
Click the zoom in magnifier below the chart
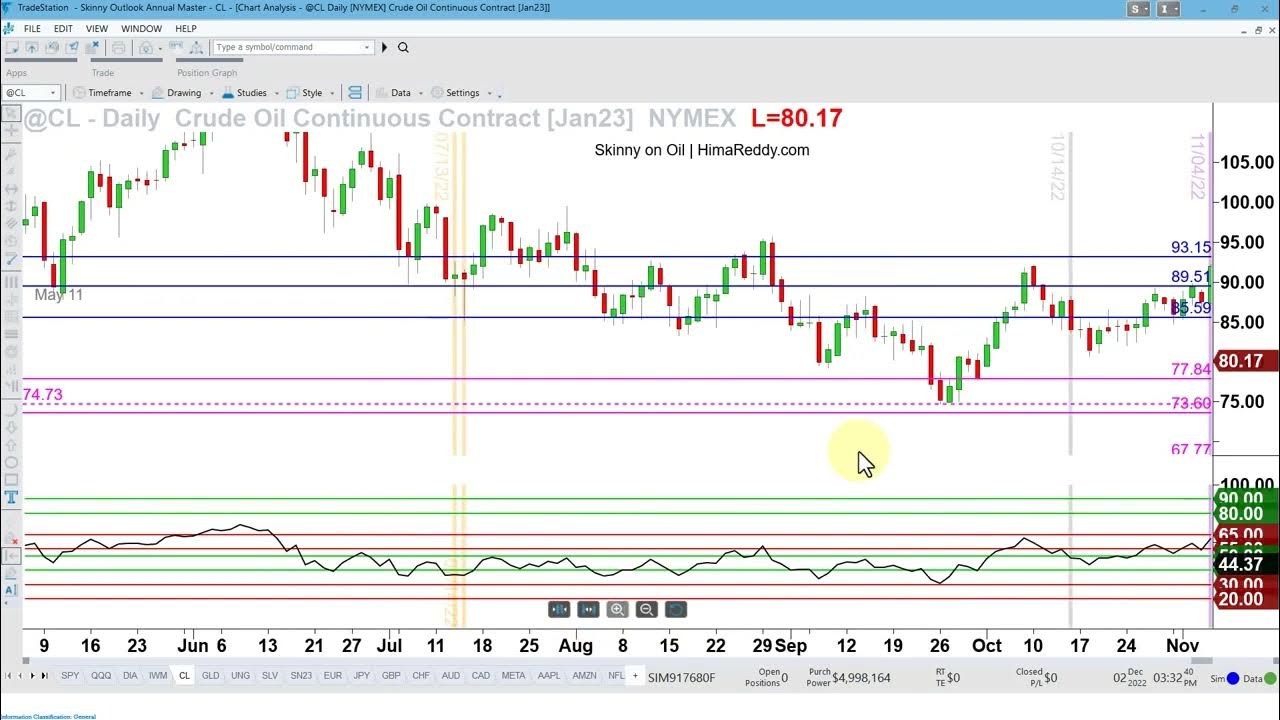(x=617, y=609)
